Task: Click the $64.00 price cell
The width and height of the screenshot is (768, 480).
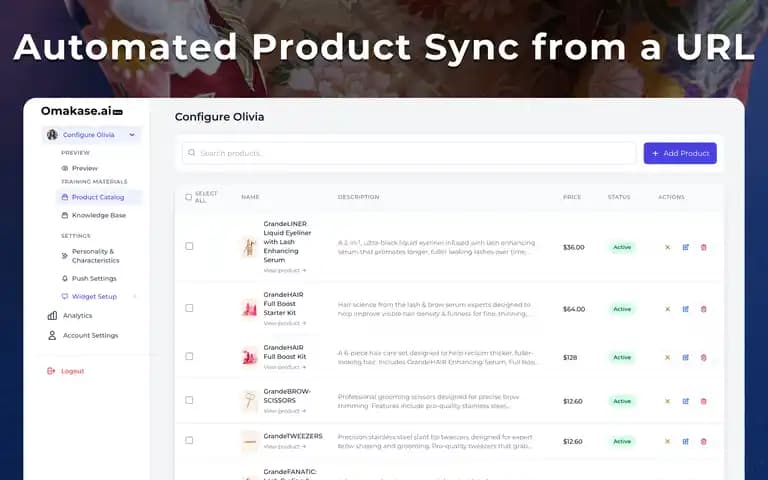Action: tap(574, 309)
